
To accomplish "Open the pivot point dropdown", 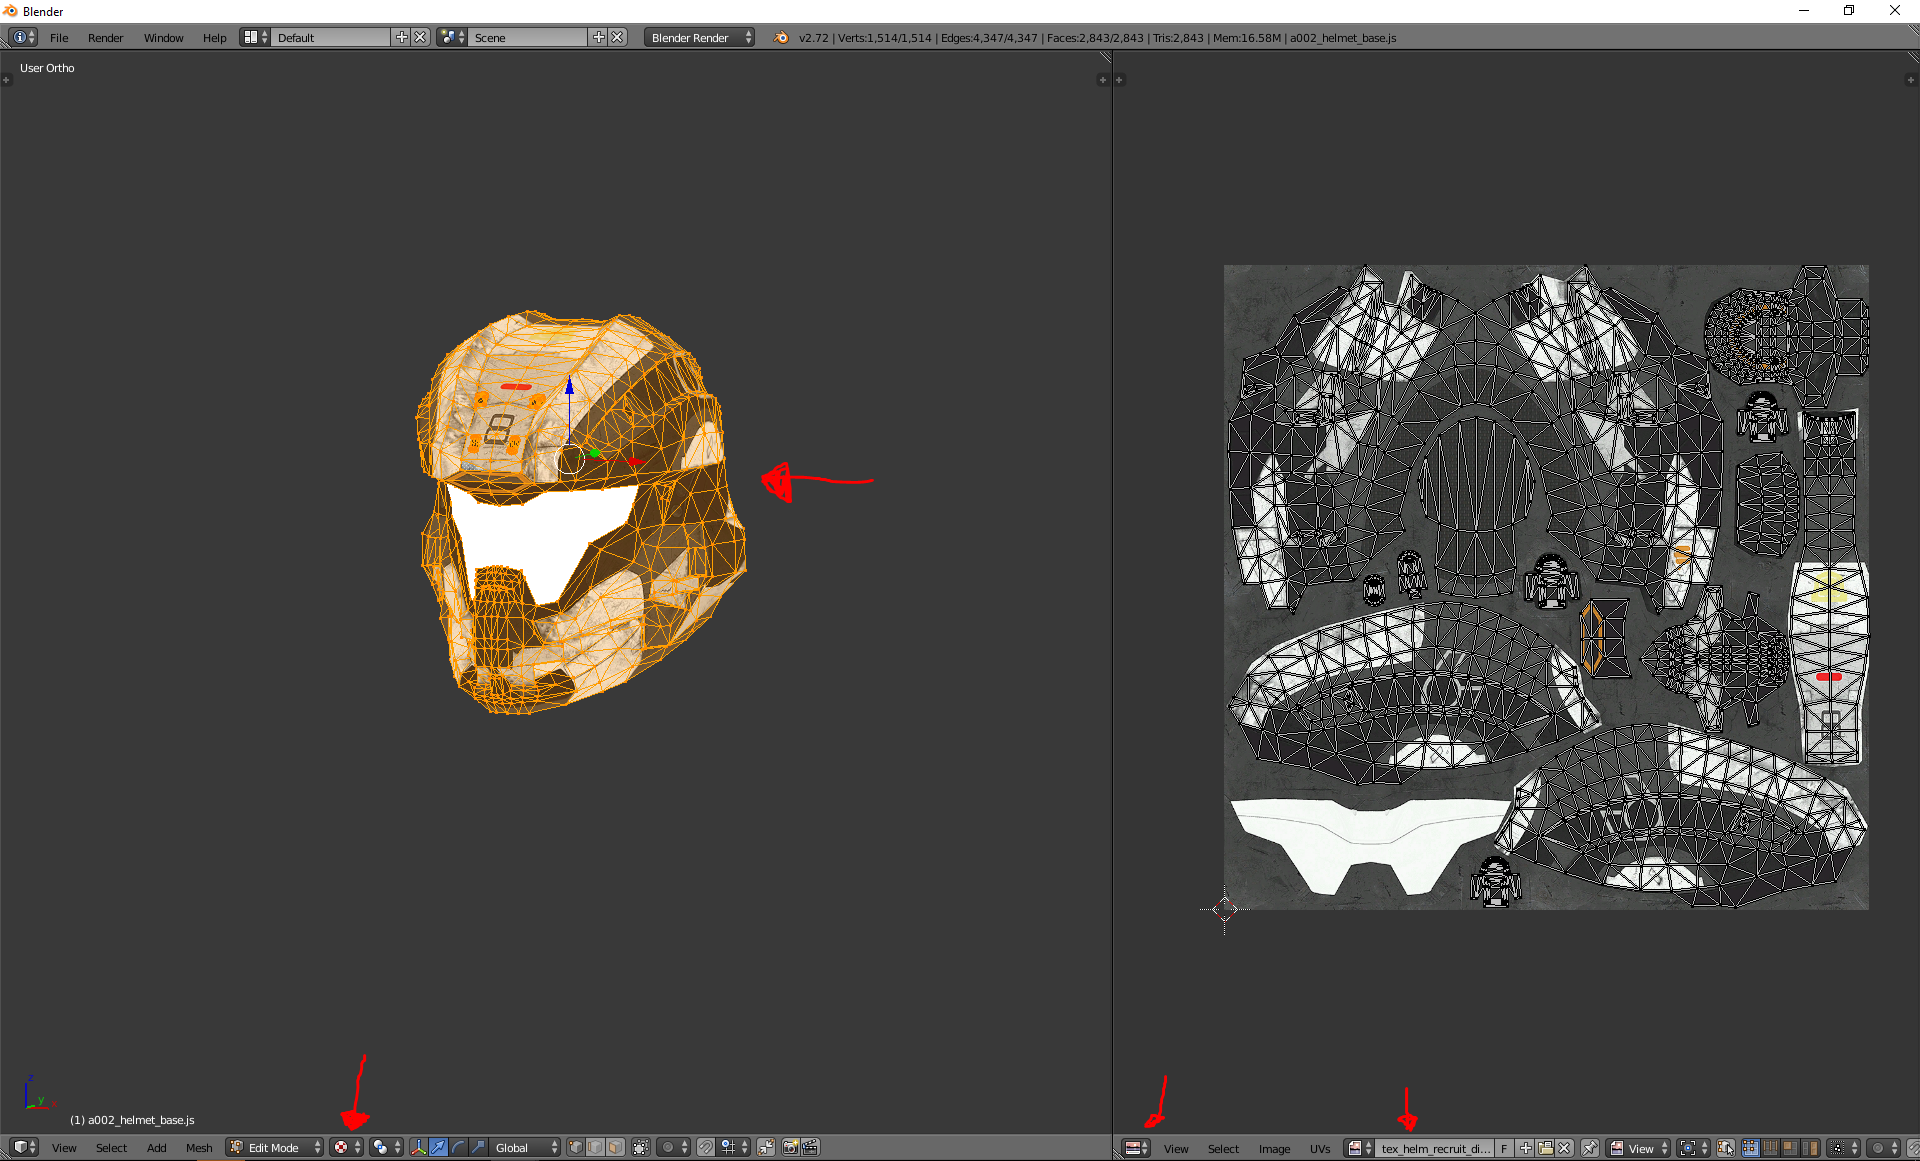I will click(x=386, y=1147).
